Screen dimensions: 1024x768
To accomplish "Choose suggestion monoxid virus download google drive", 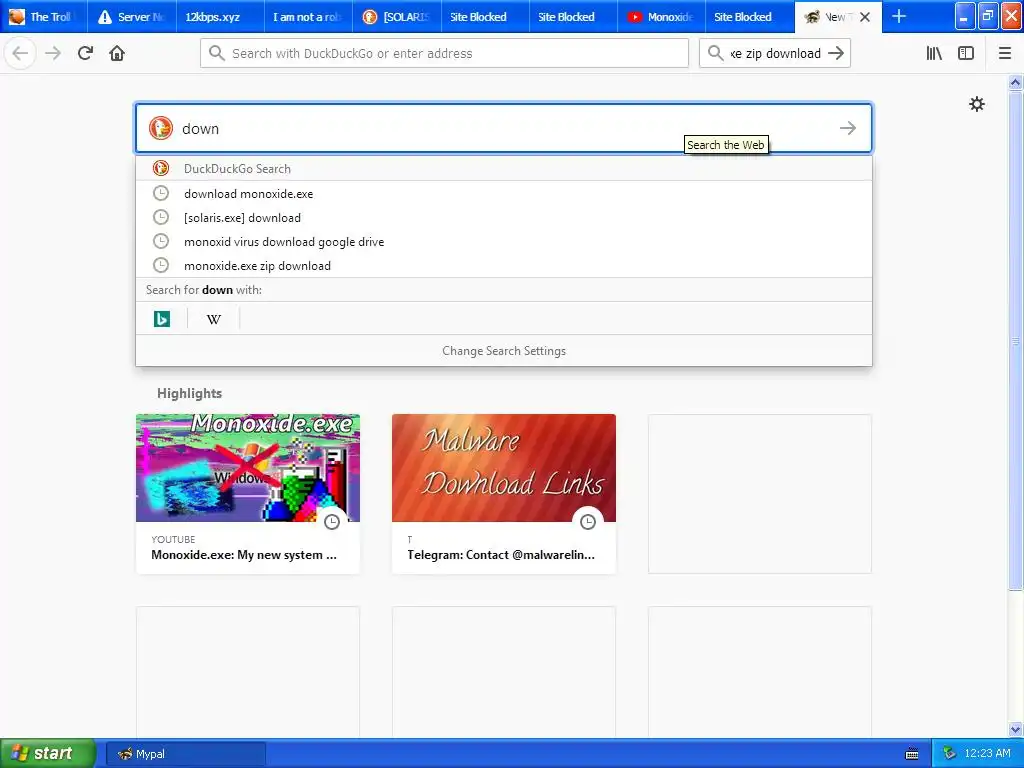I will [x=504, y=242].
